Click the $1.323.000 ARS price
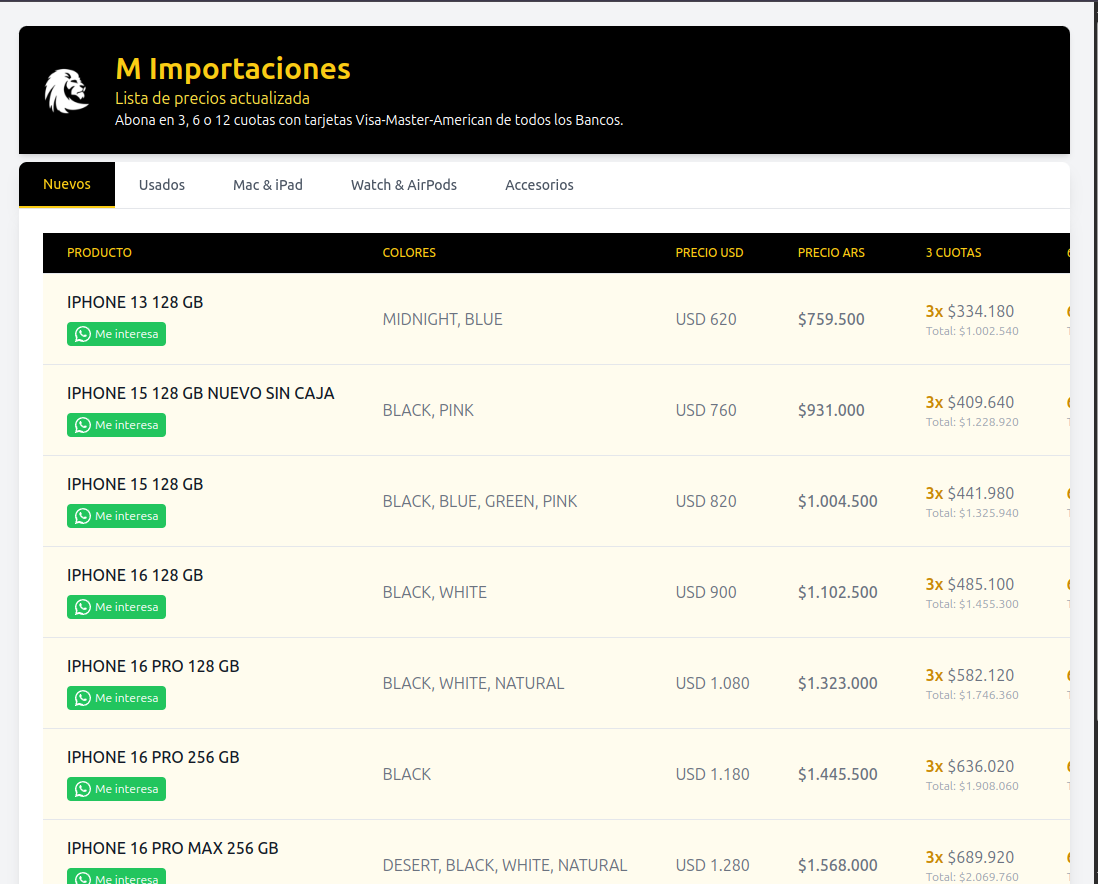 [838, 684]
